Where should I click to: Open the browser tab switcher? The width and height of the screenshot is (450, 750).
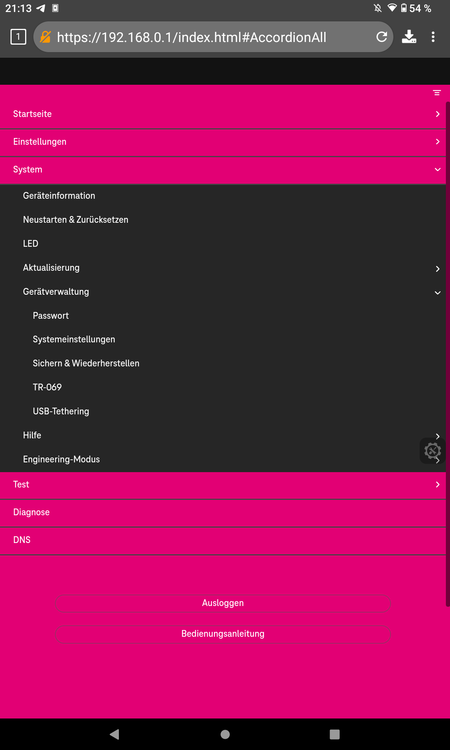pos(18,37)
